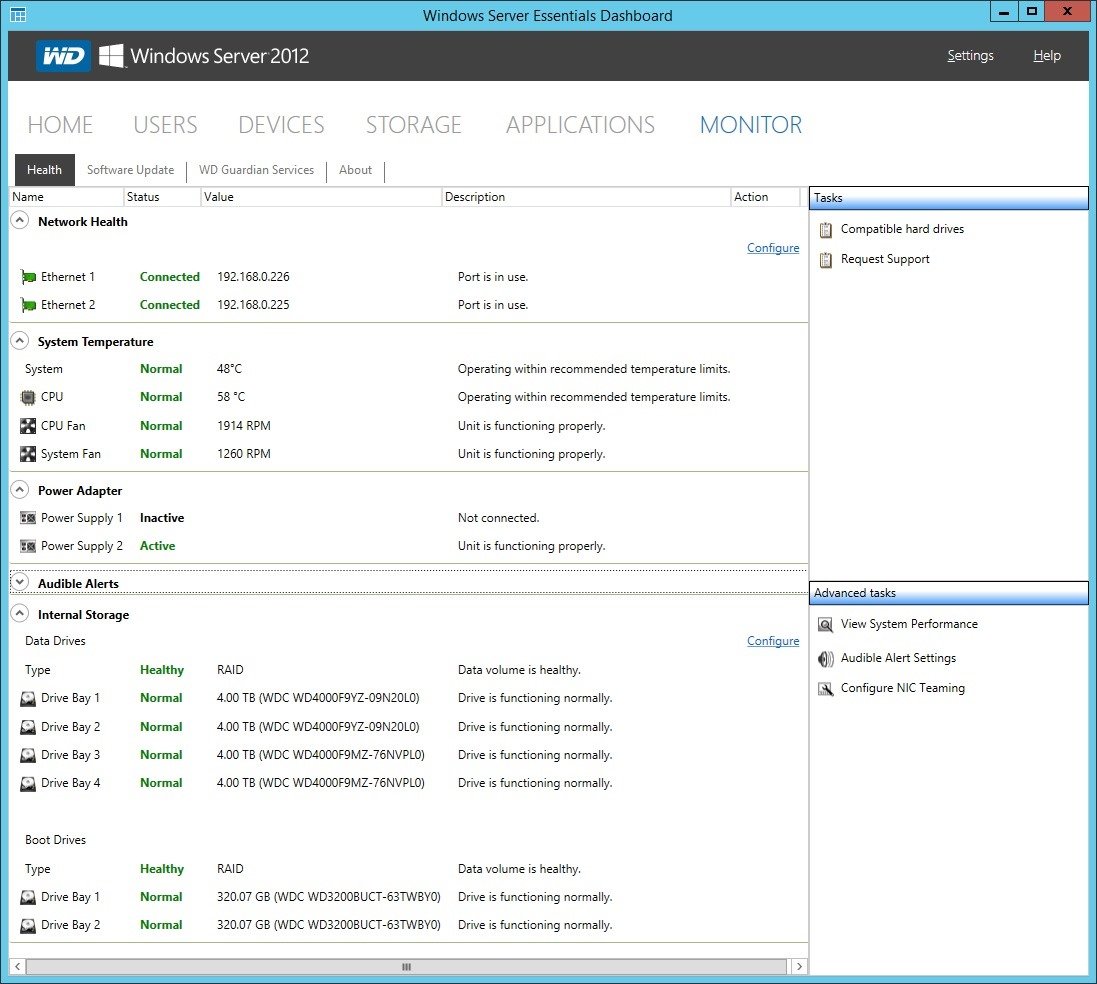Open the About tab
This screenshot has height=984, width=1097.
(x=355, y=170)
